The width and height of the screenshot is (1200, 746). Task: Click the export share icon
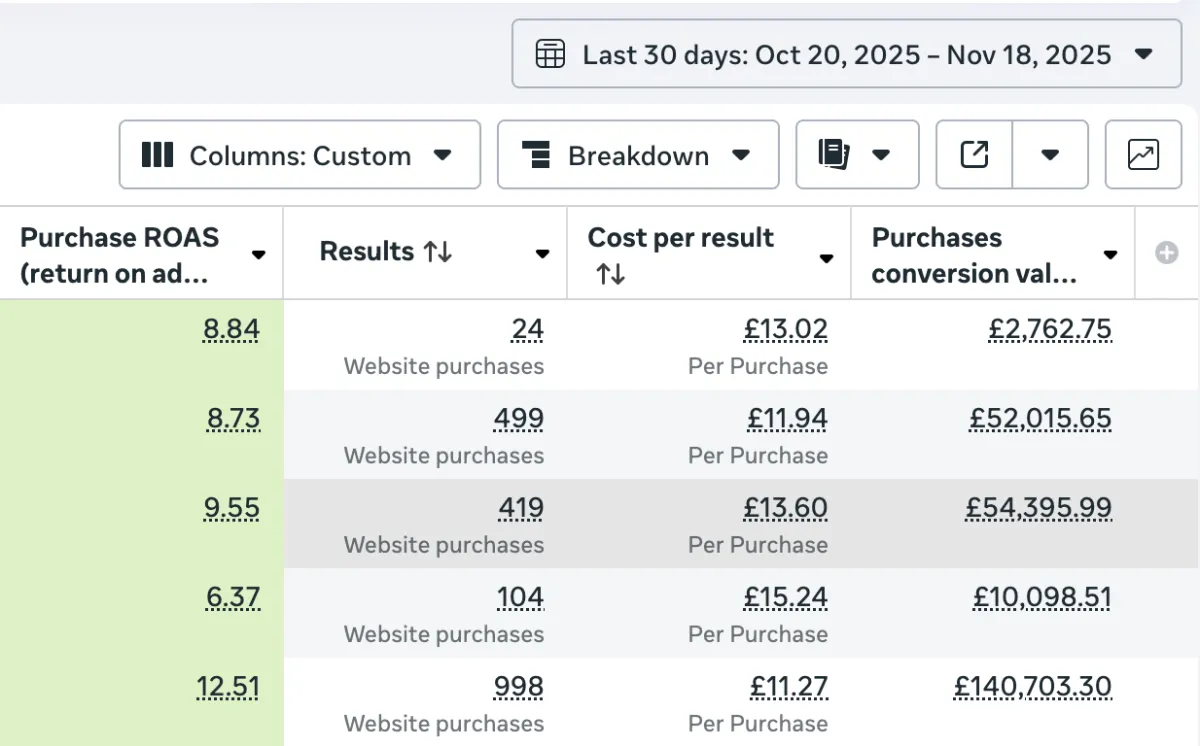click(974, 155)
